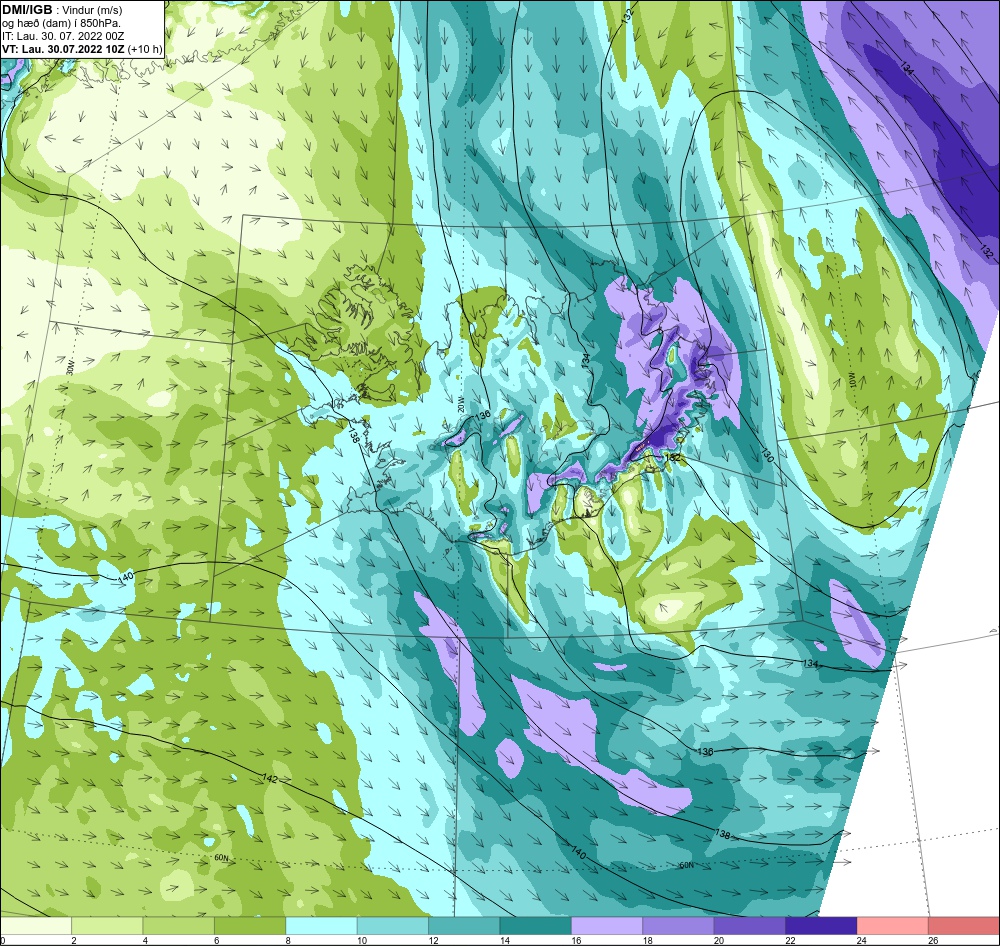Pick the 20–22 m/s violet legend swatch
The image size is (1000, 946).
point(750,926)
